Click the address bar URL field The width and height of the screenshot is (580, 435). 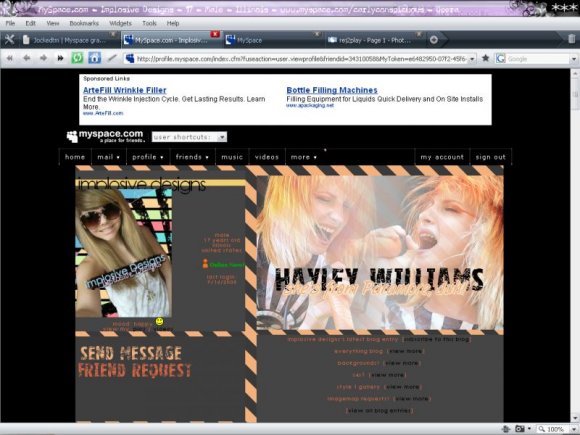[301, 58]
